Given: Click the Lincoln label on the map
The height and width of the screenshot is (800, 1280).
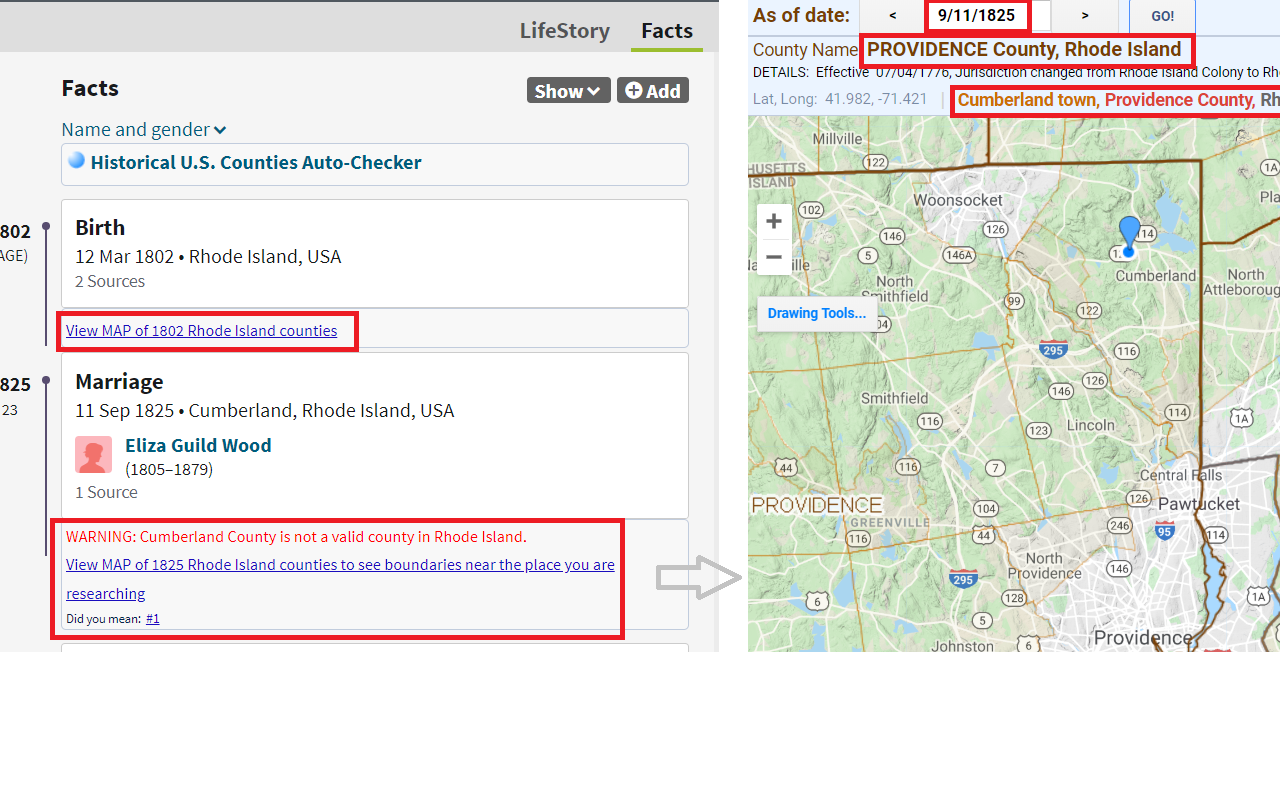Looking at the screenshot, I should coord(1091,425).
